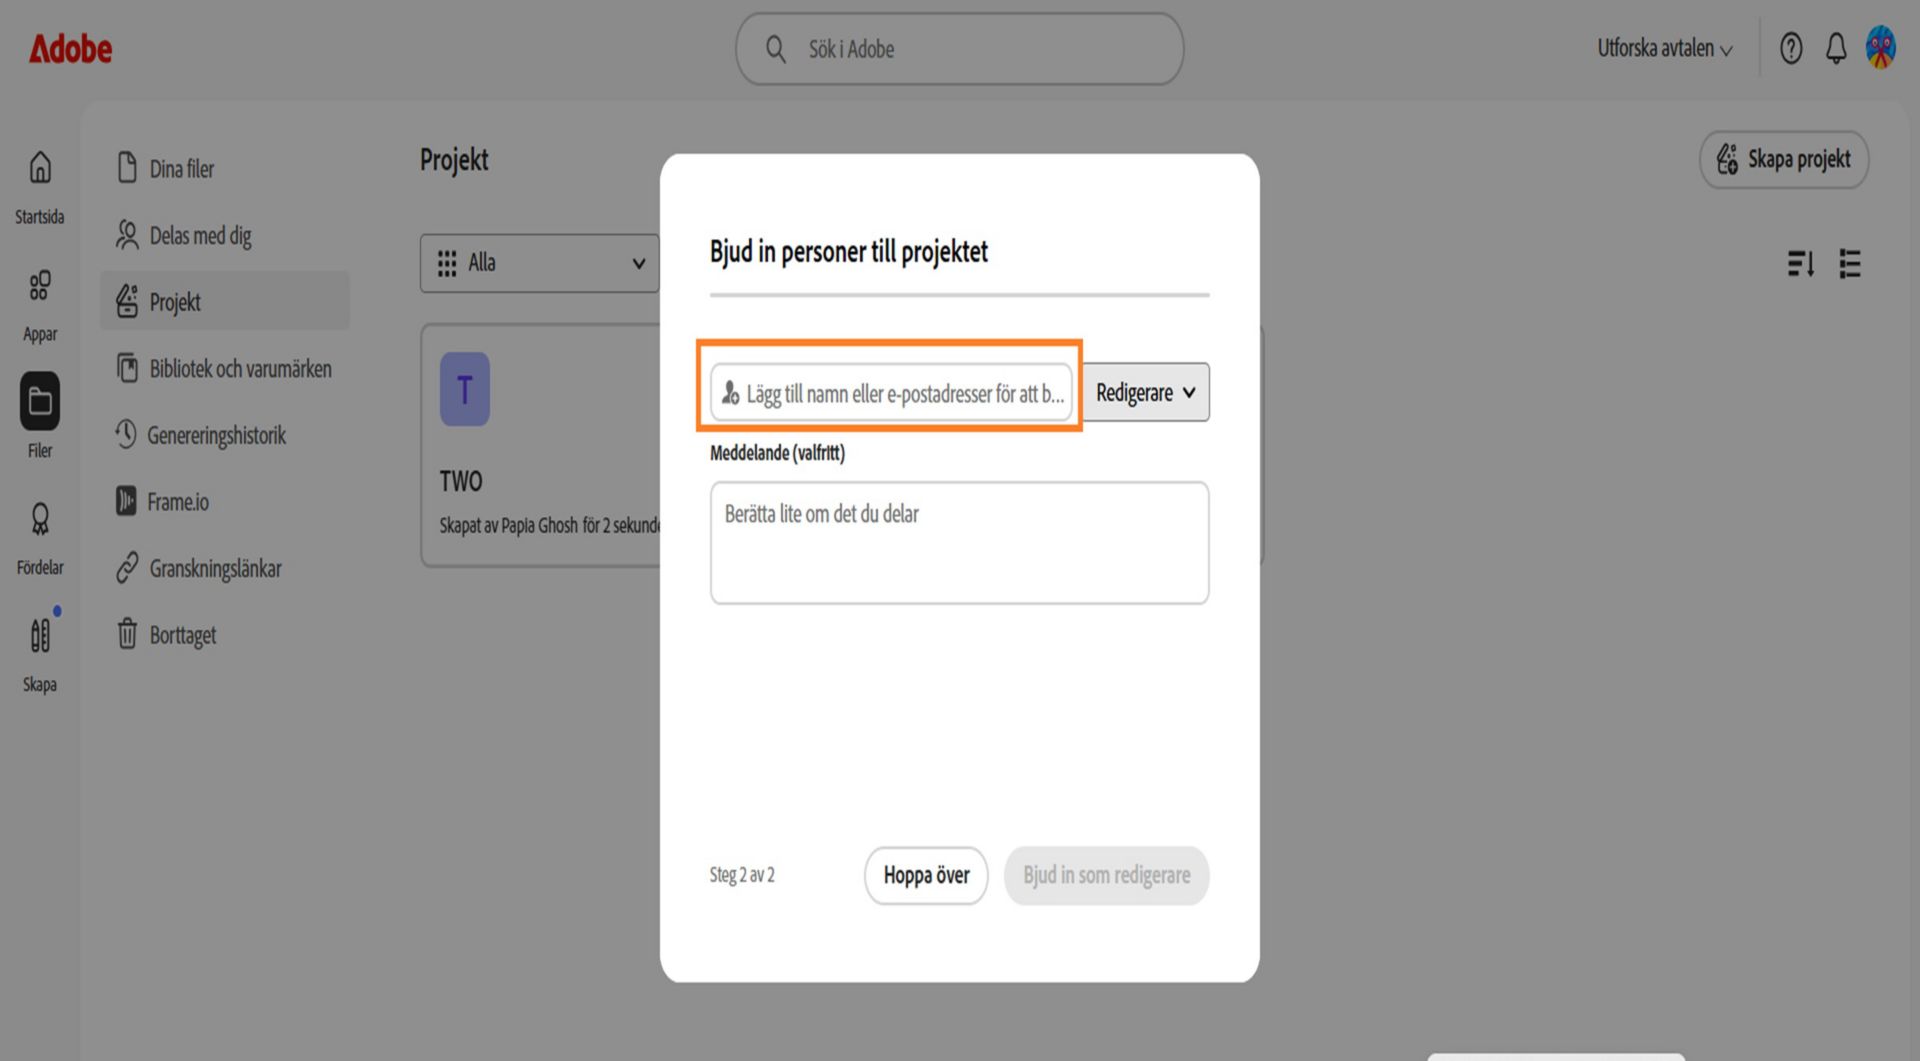
Task: Open Granskningslänkar
Action: [225, 568]
